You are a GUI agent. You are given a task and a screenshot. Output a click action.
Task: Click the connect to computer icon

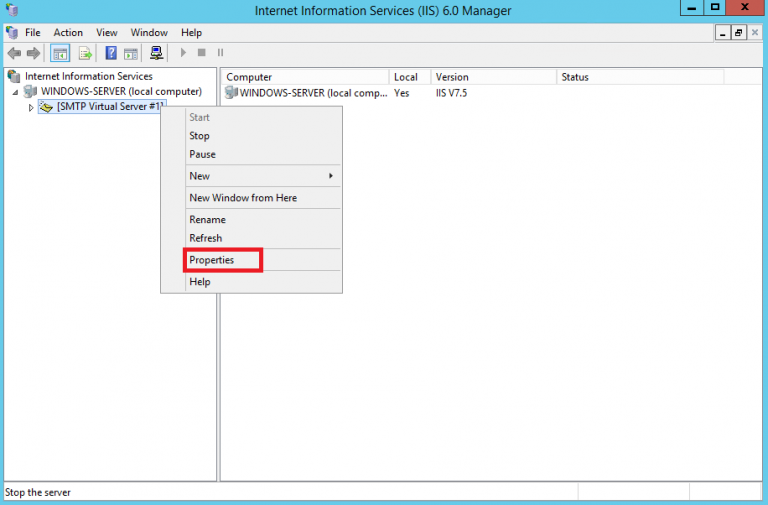pyautogui.click(x=157, y=53)
